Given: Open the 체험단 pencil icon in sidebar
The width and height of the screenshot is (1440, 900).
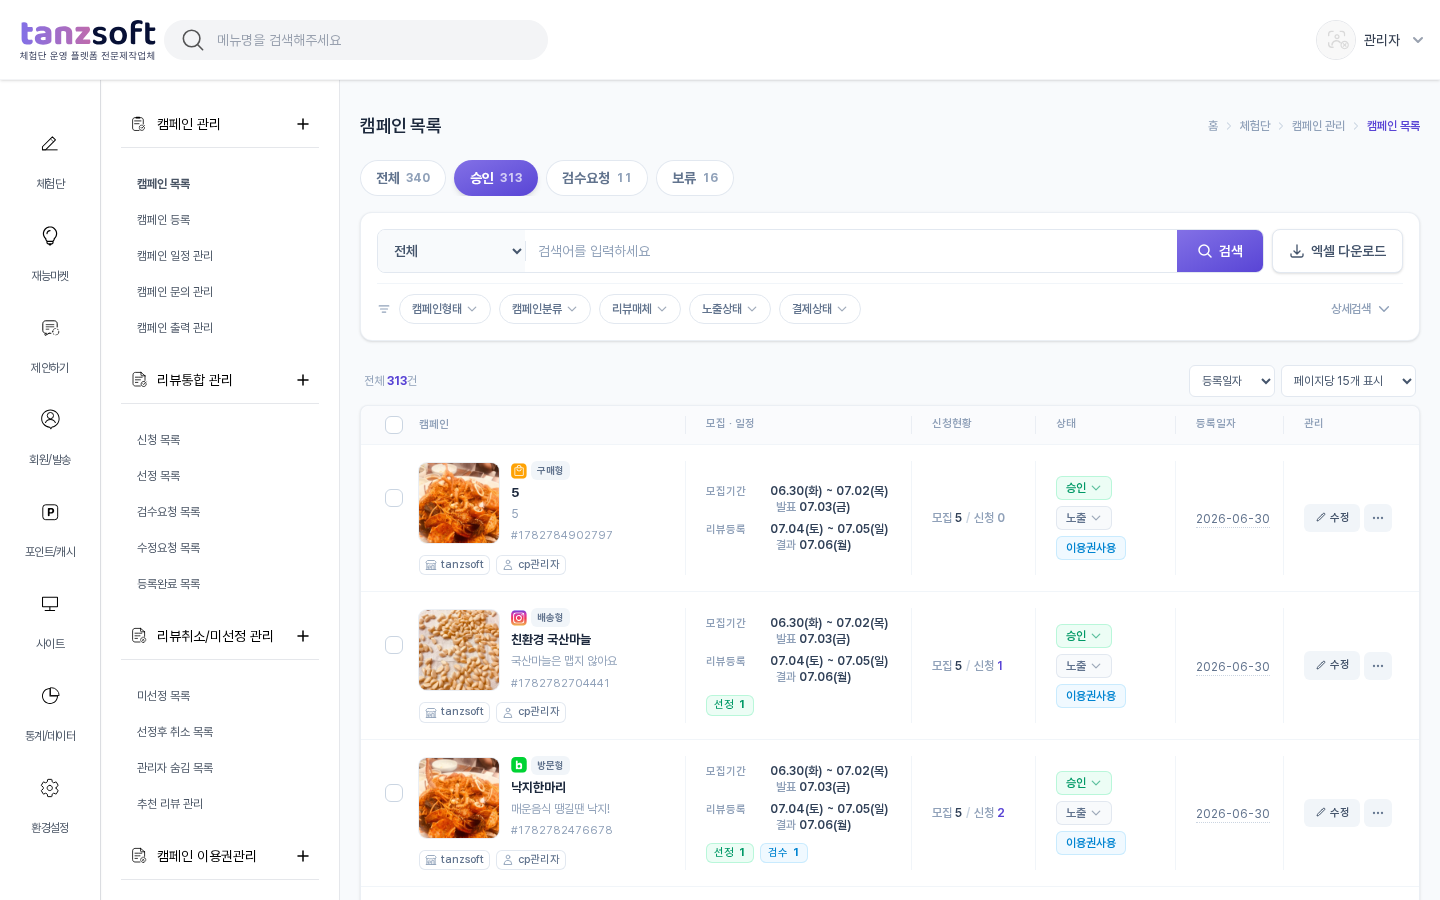Looking at the screenshot, I should coord(50,144).
